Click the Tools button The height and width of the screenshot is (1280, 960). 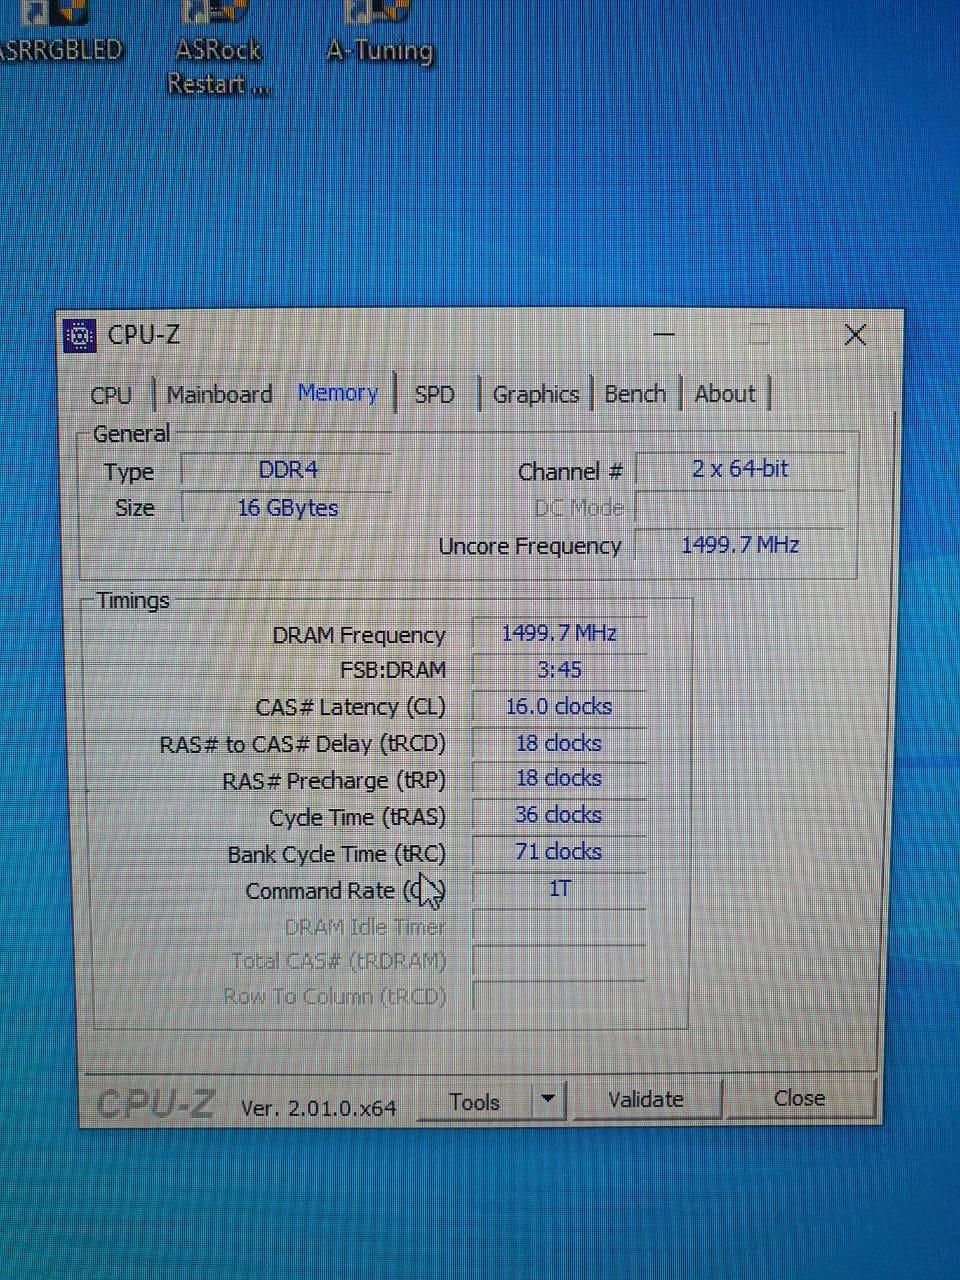point(475,1102)
